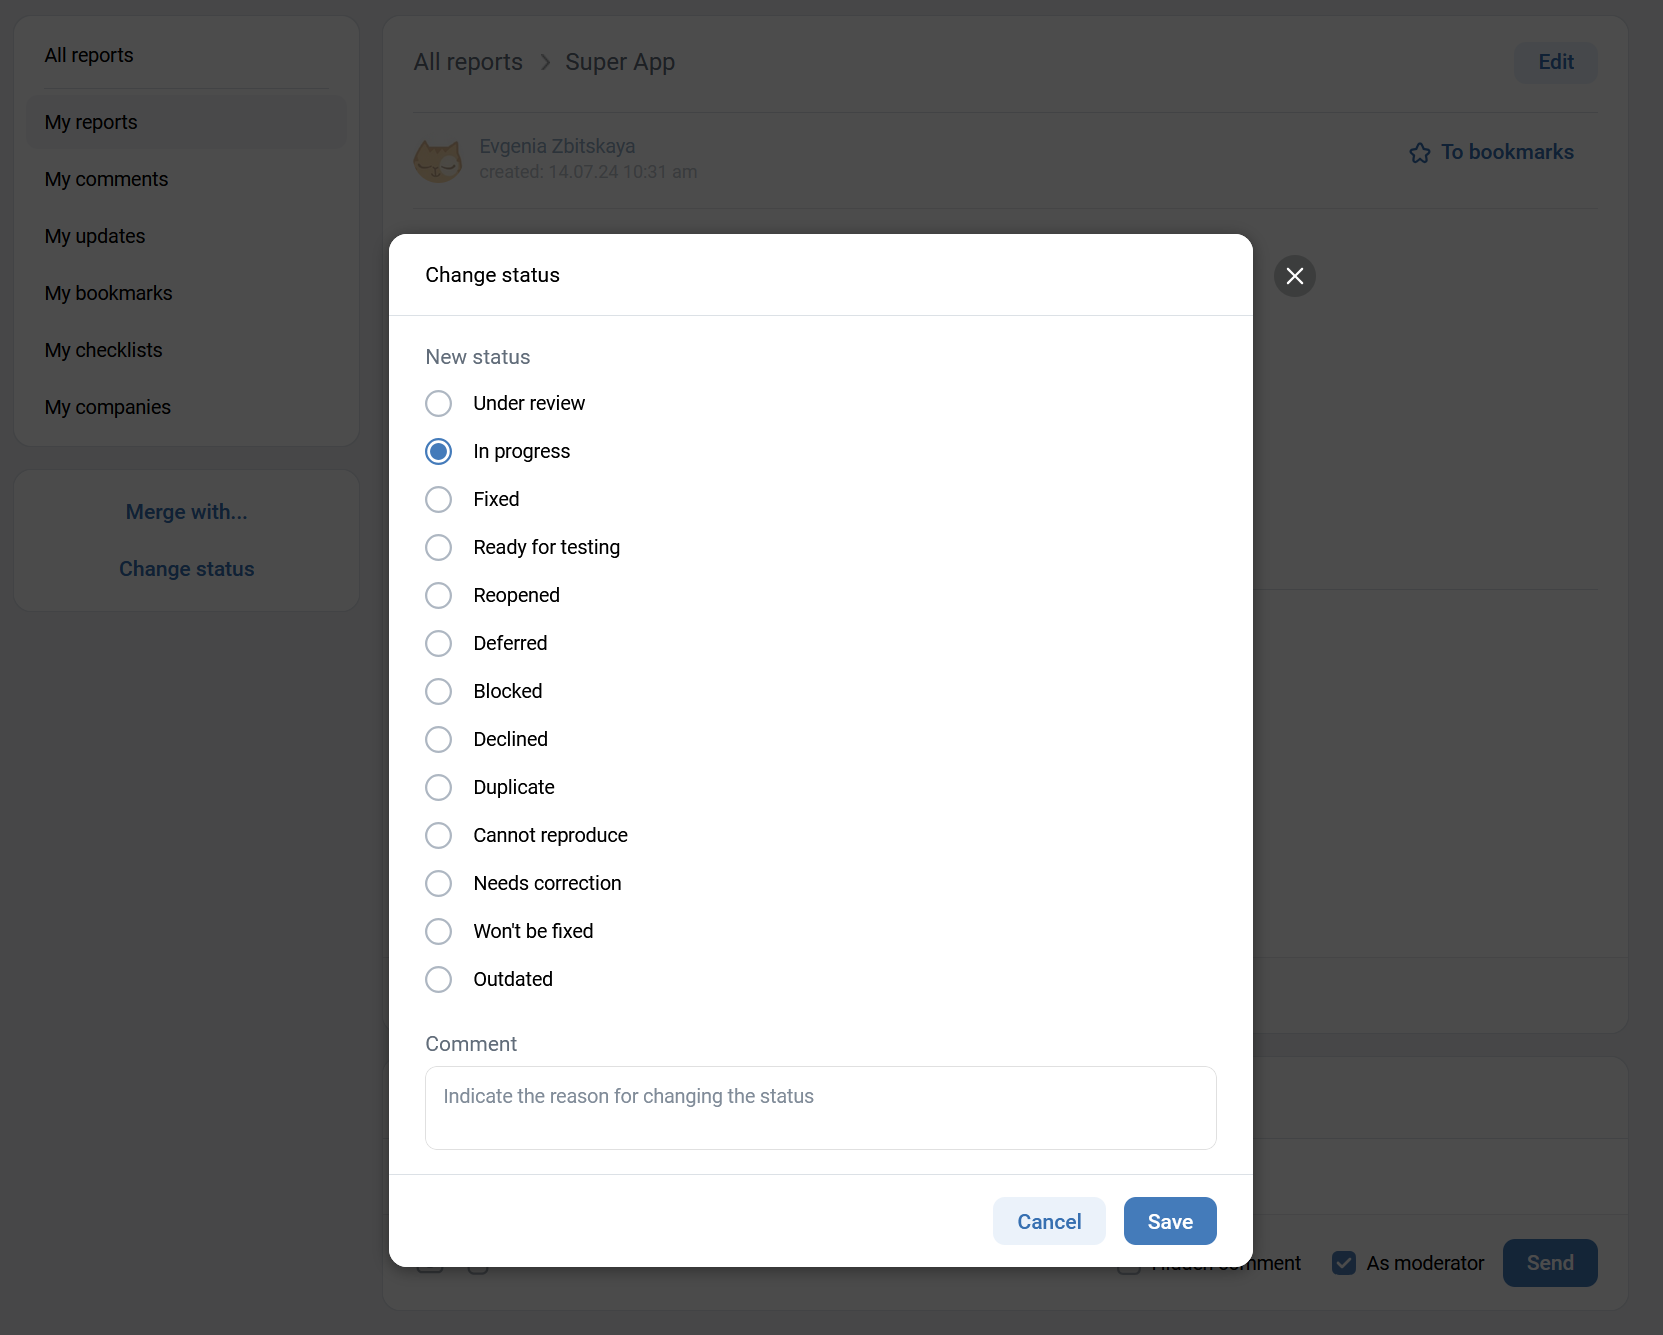
Task: Save the new status
Action: [x=1169, y=1221]
